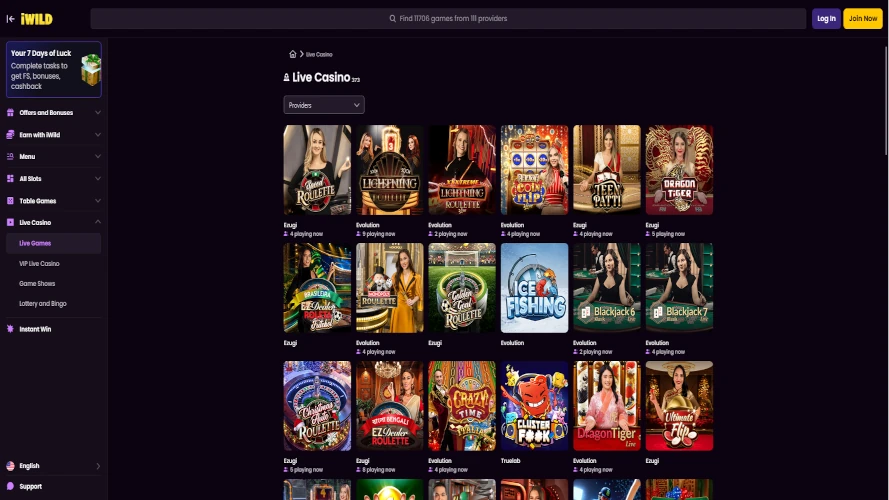889x500 pixels.
Task: Click the Table Games icon
Action: pos(10,201)
